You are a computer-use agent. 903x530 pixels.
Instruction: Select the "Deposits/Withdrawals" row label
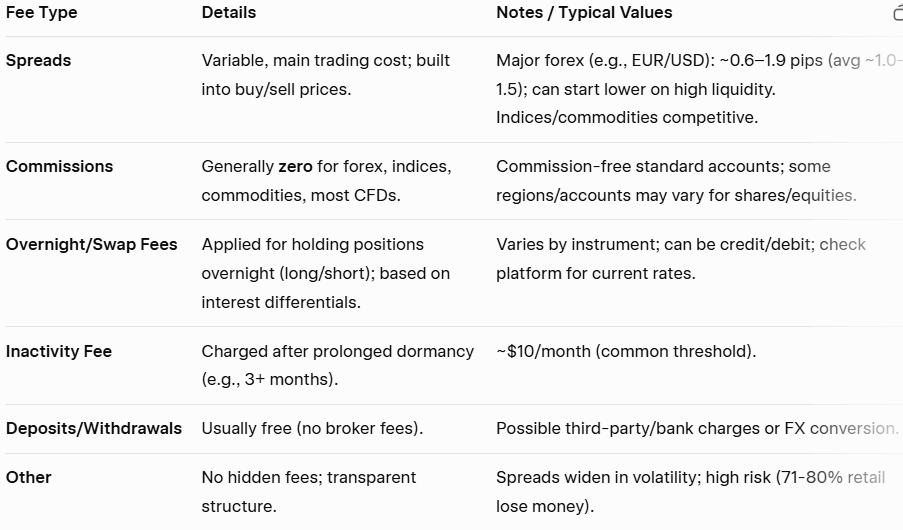pyautogui.click(x=94, y=429)
